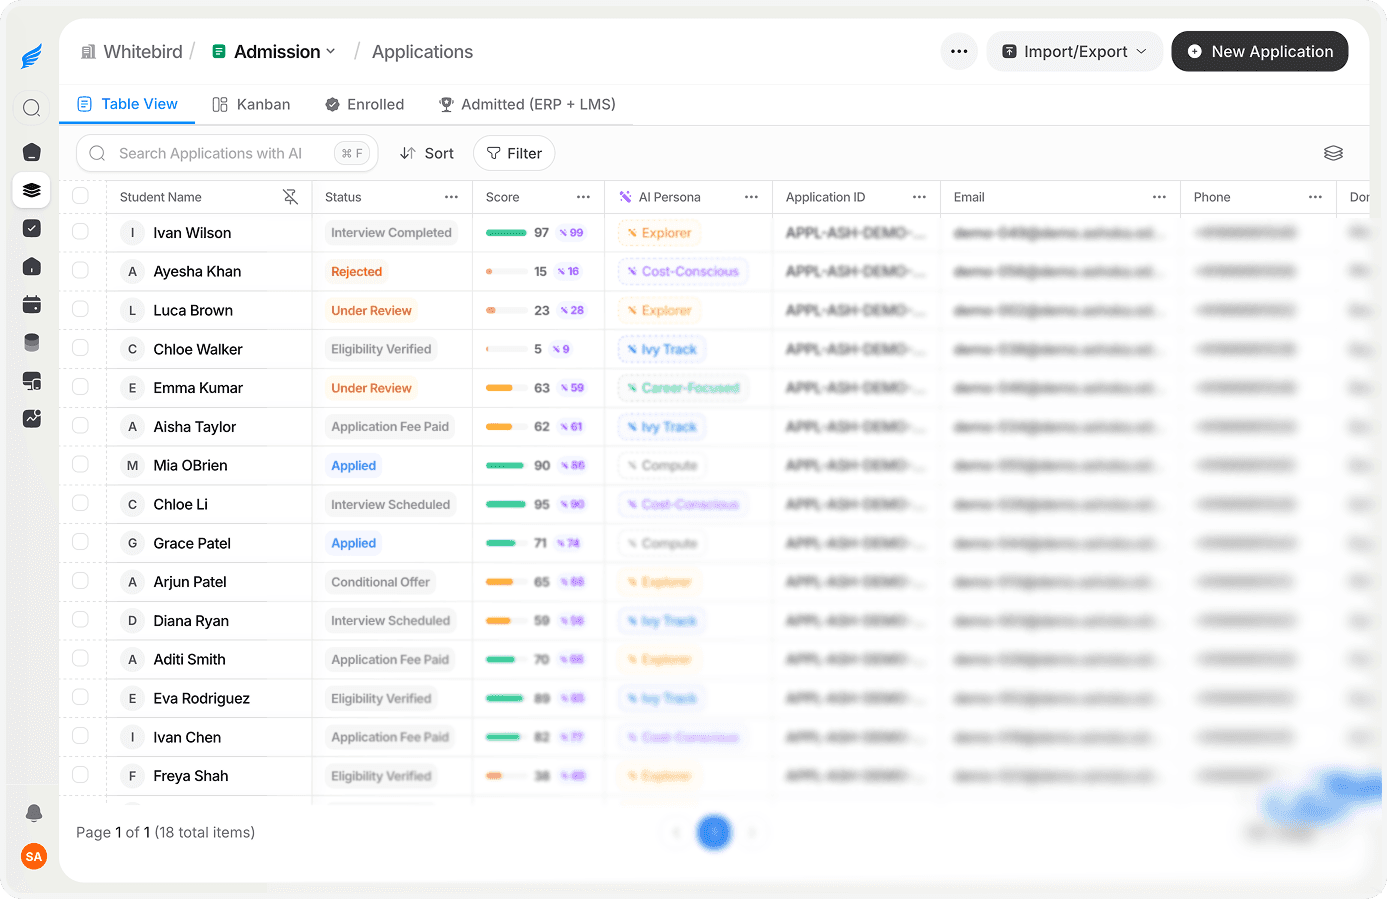This screenshot has width=1387, height=899.
Task: Open Score column options ellipsis
Action: 584,197
